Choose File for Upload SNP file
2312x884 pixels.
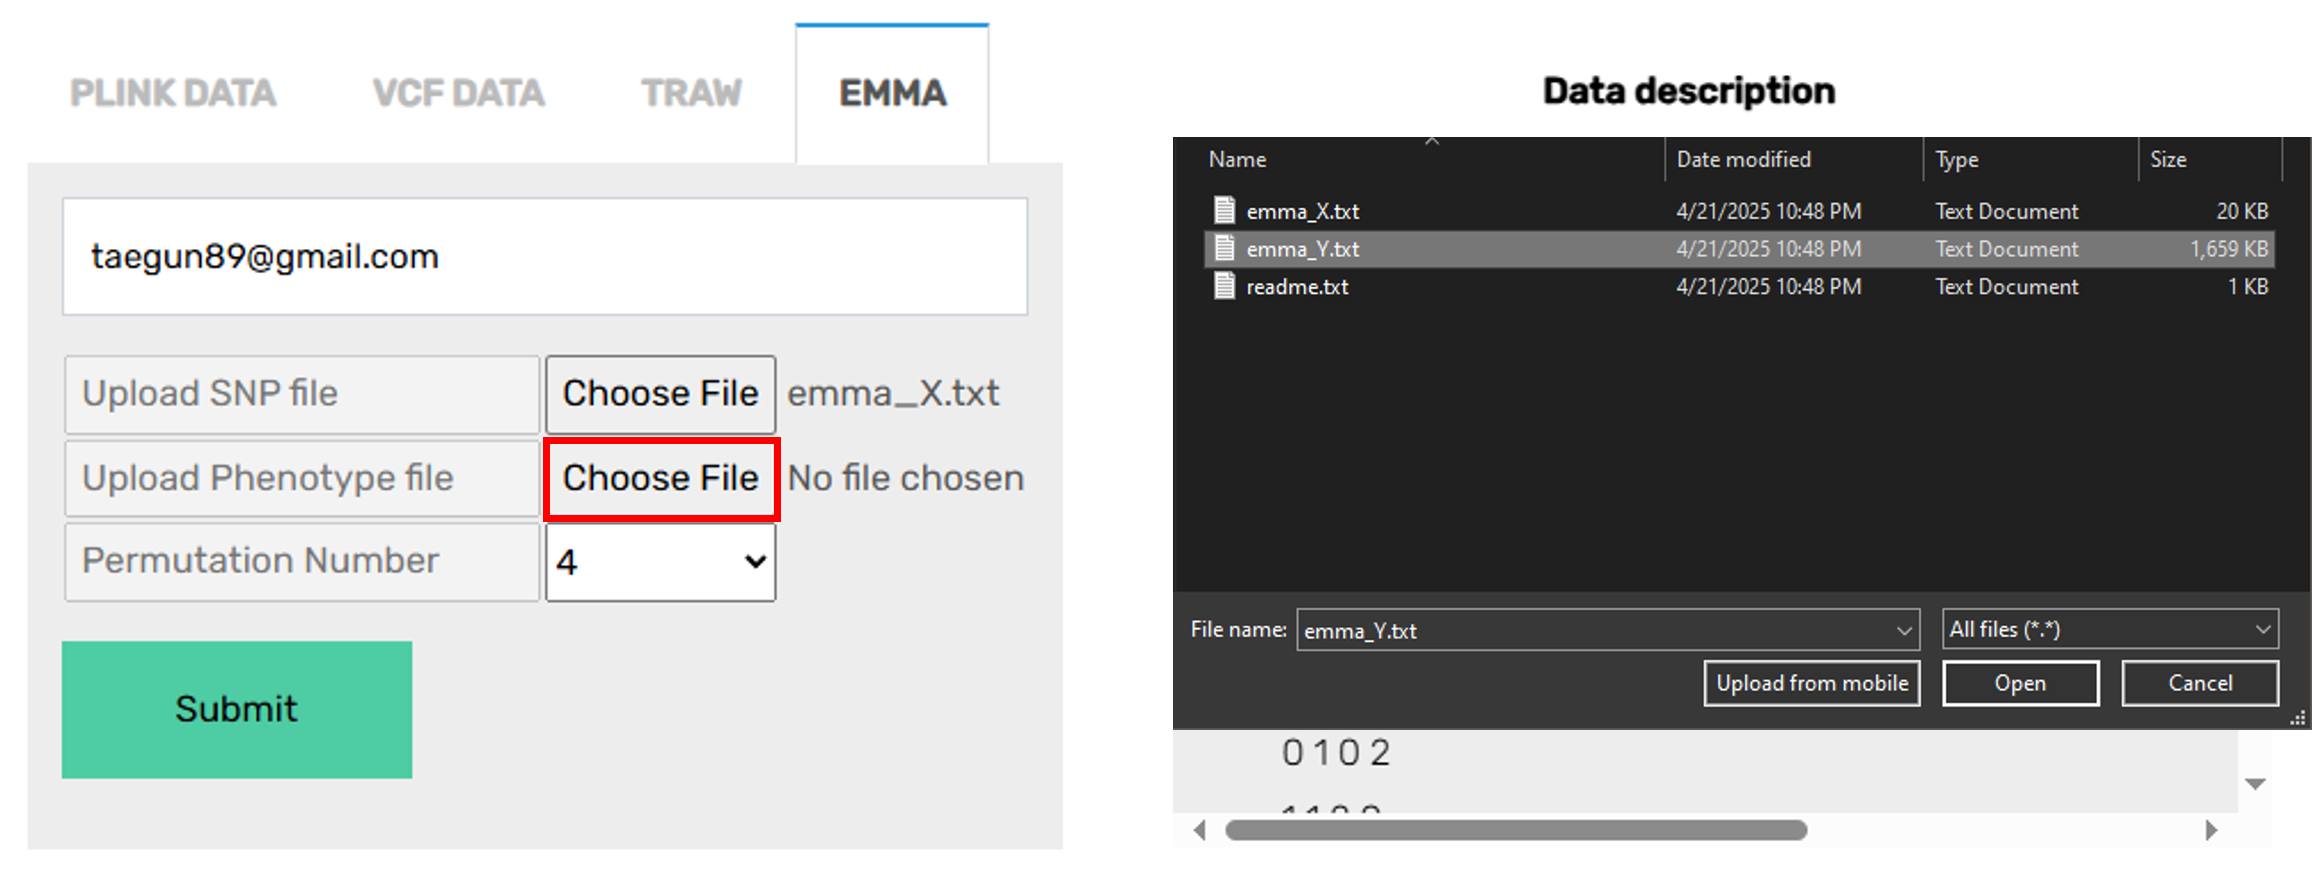[660, 394]
